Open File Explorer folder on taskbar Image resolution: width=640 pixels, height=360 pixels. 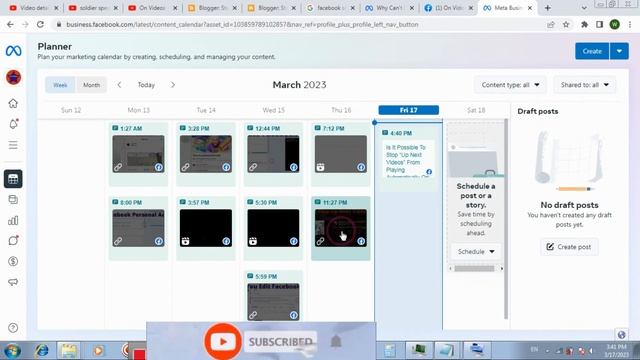(69, 351)
